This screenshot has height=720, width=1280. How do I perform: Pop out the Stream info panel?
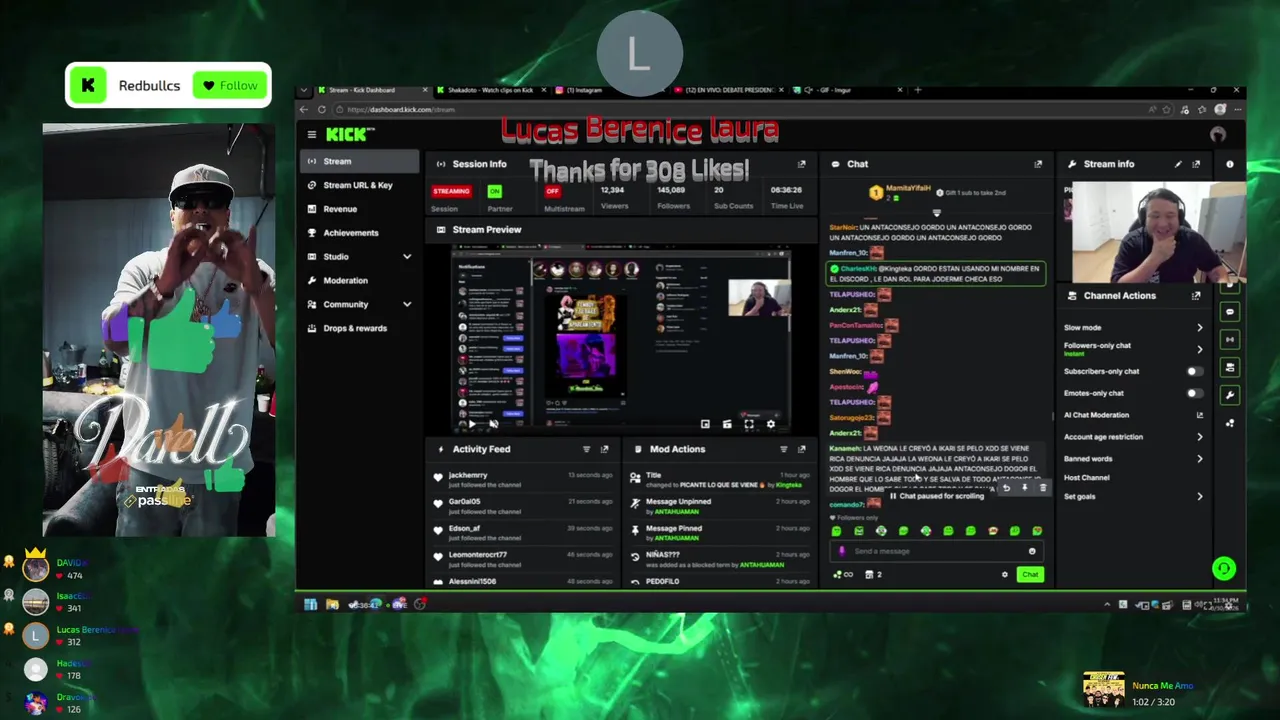point(1196,164)
